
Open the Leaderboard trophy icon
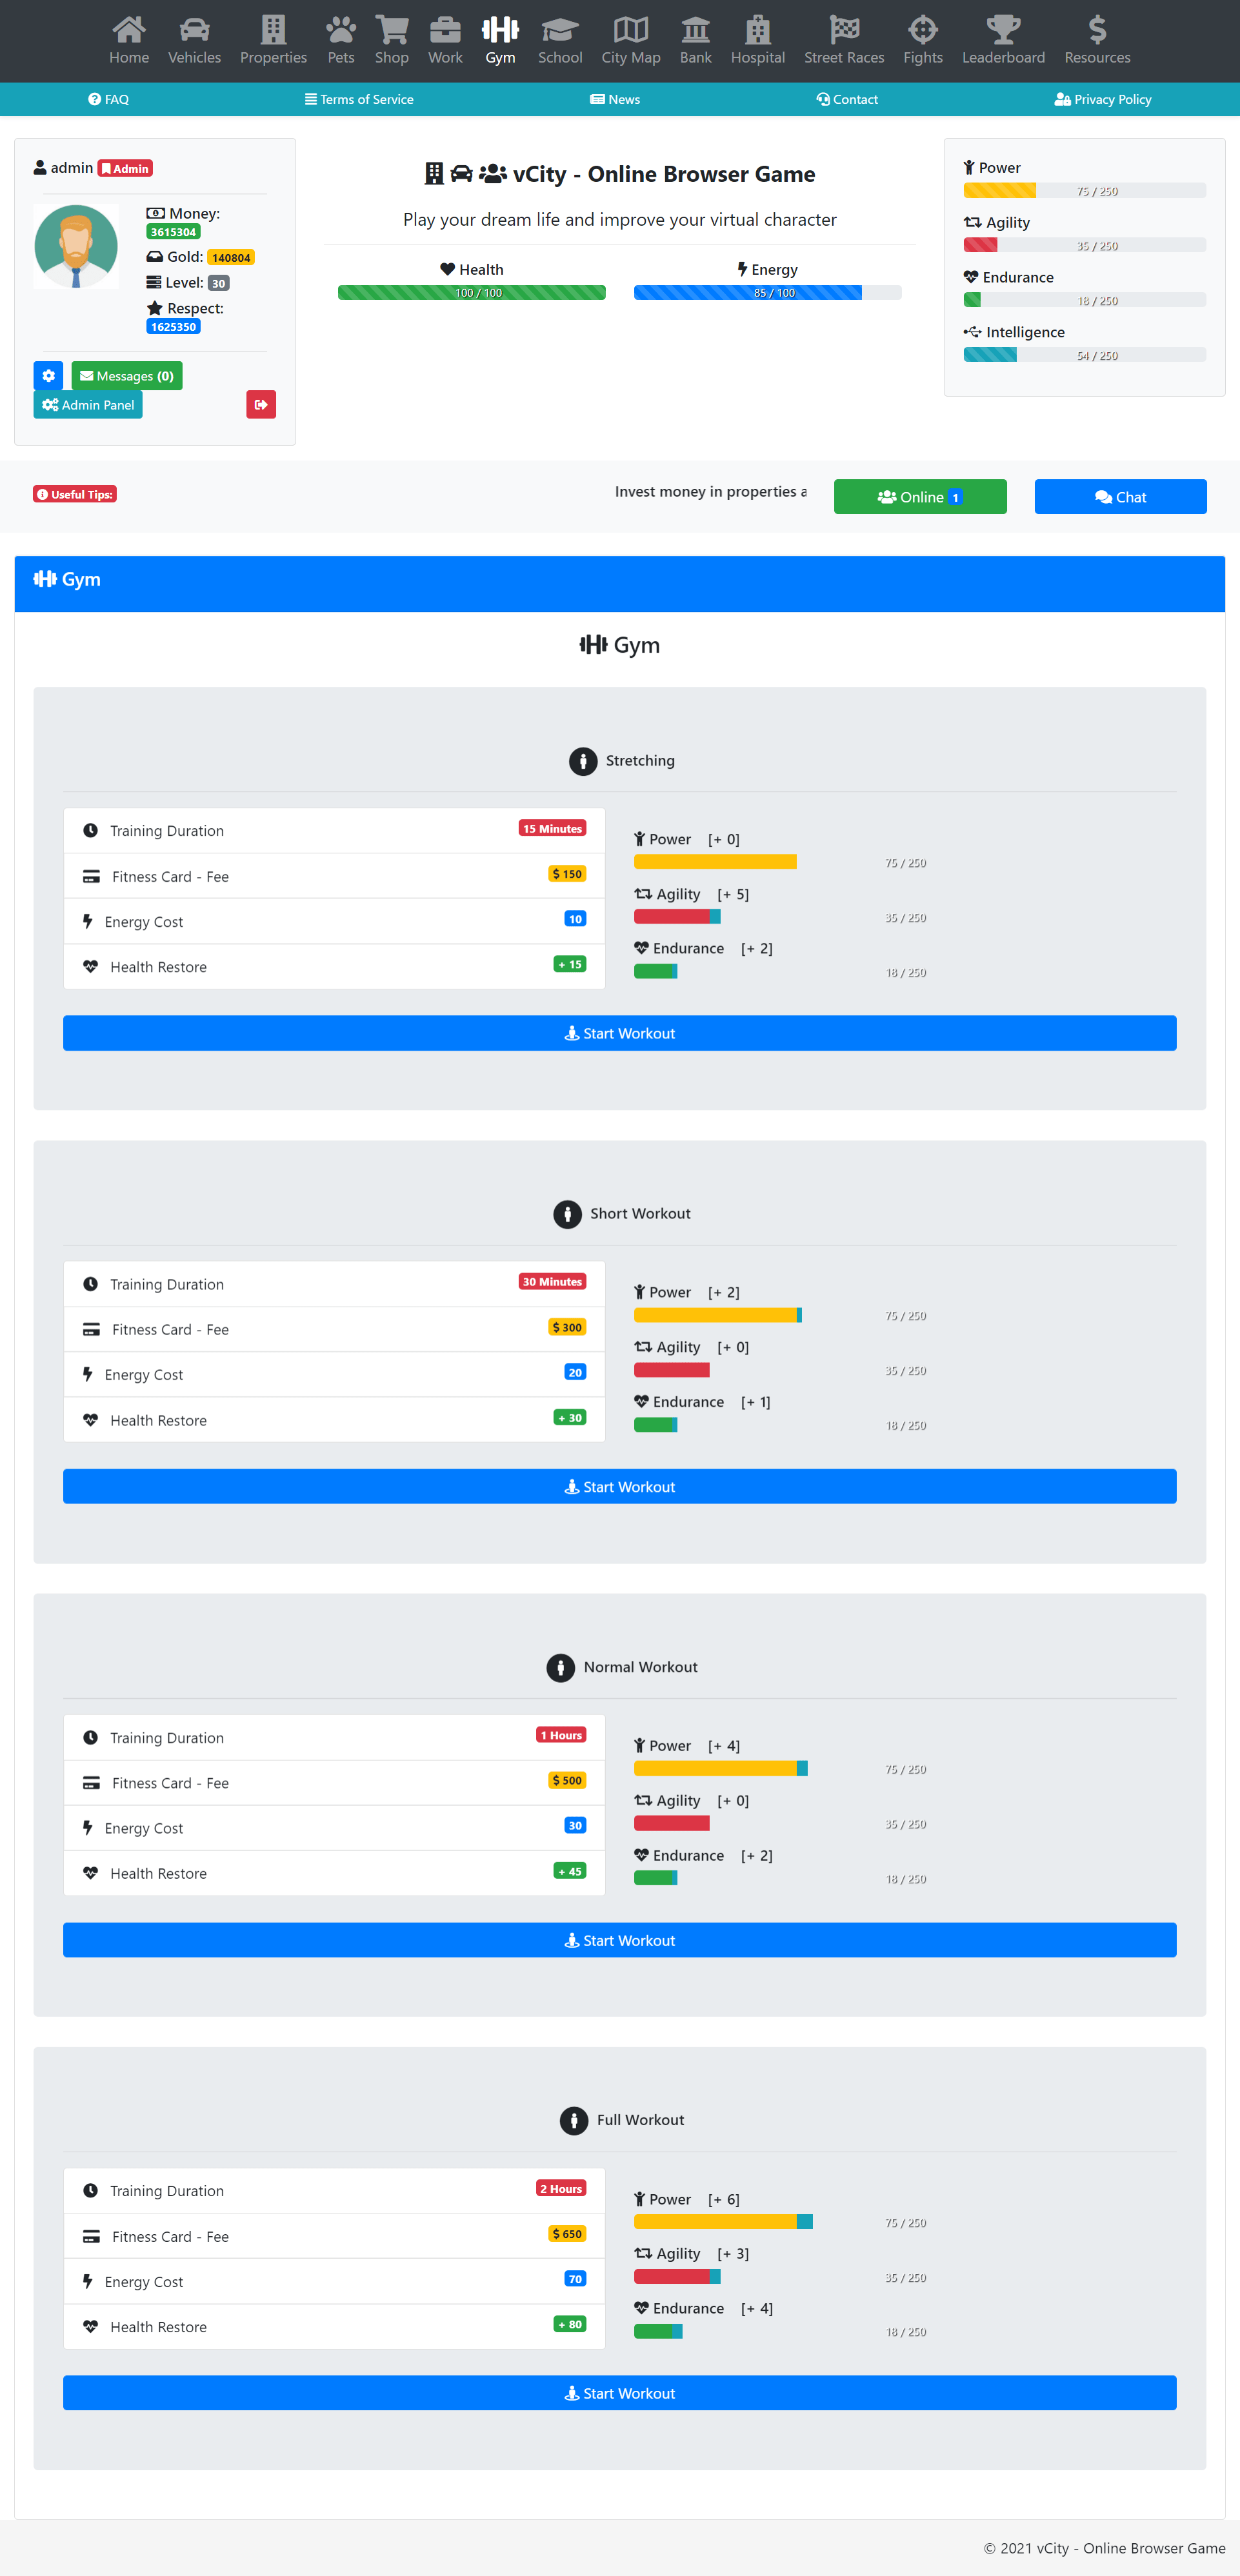(x=1003, y=30)
